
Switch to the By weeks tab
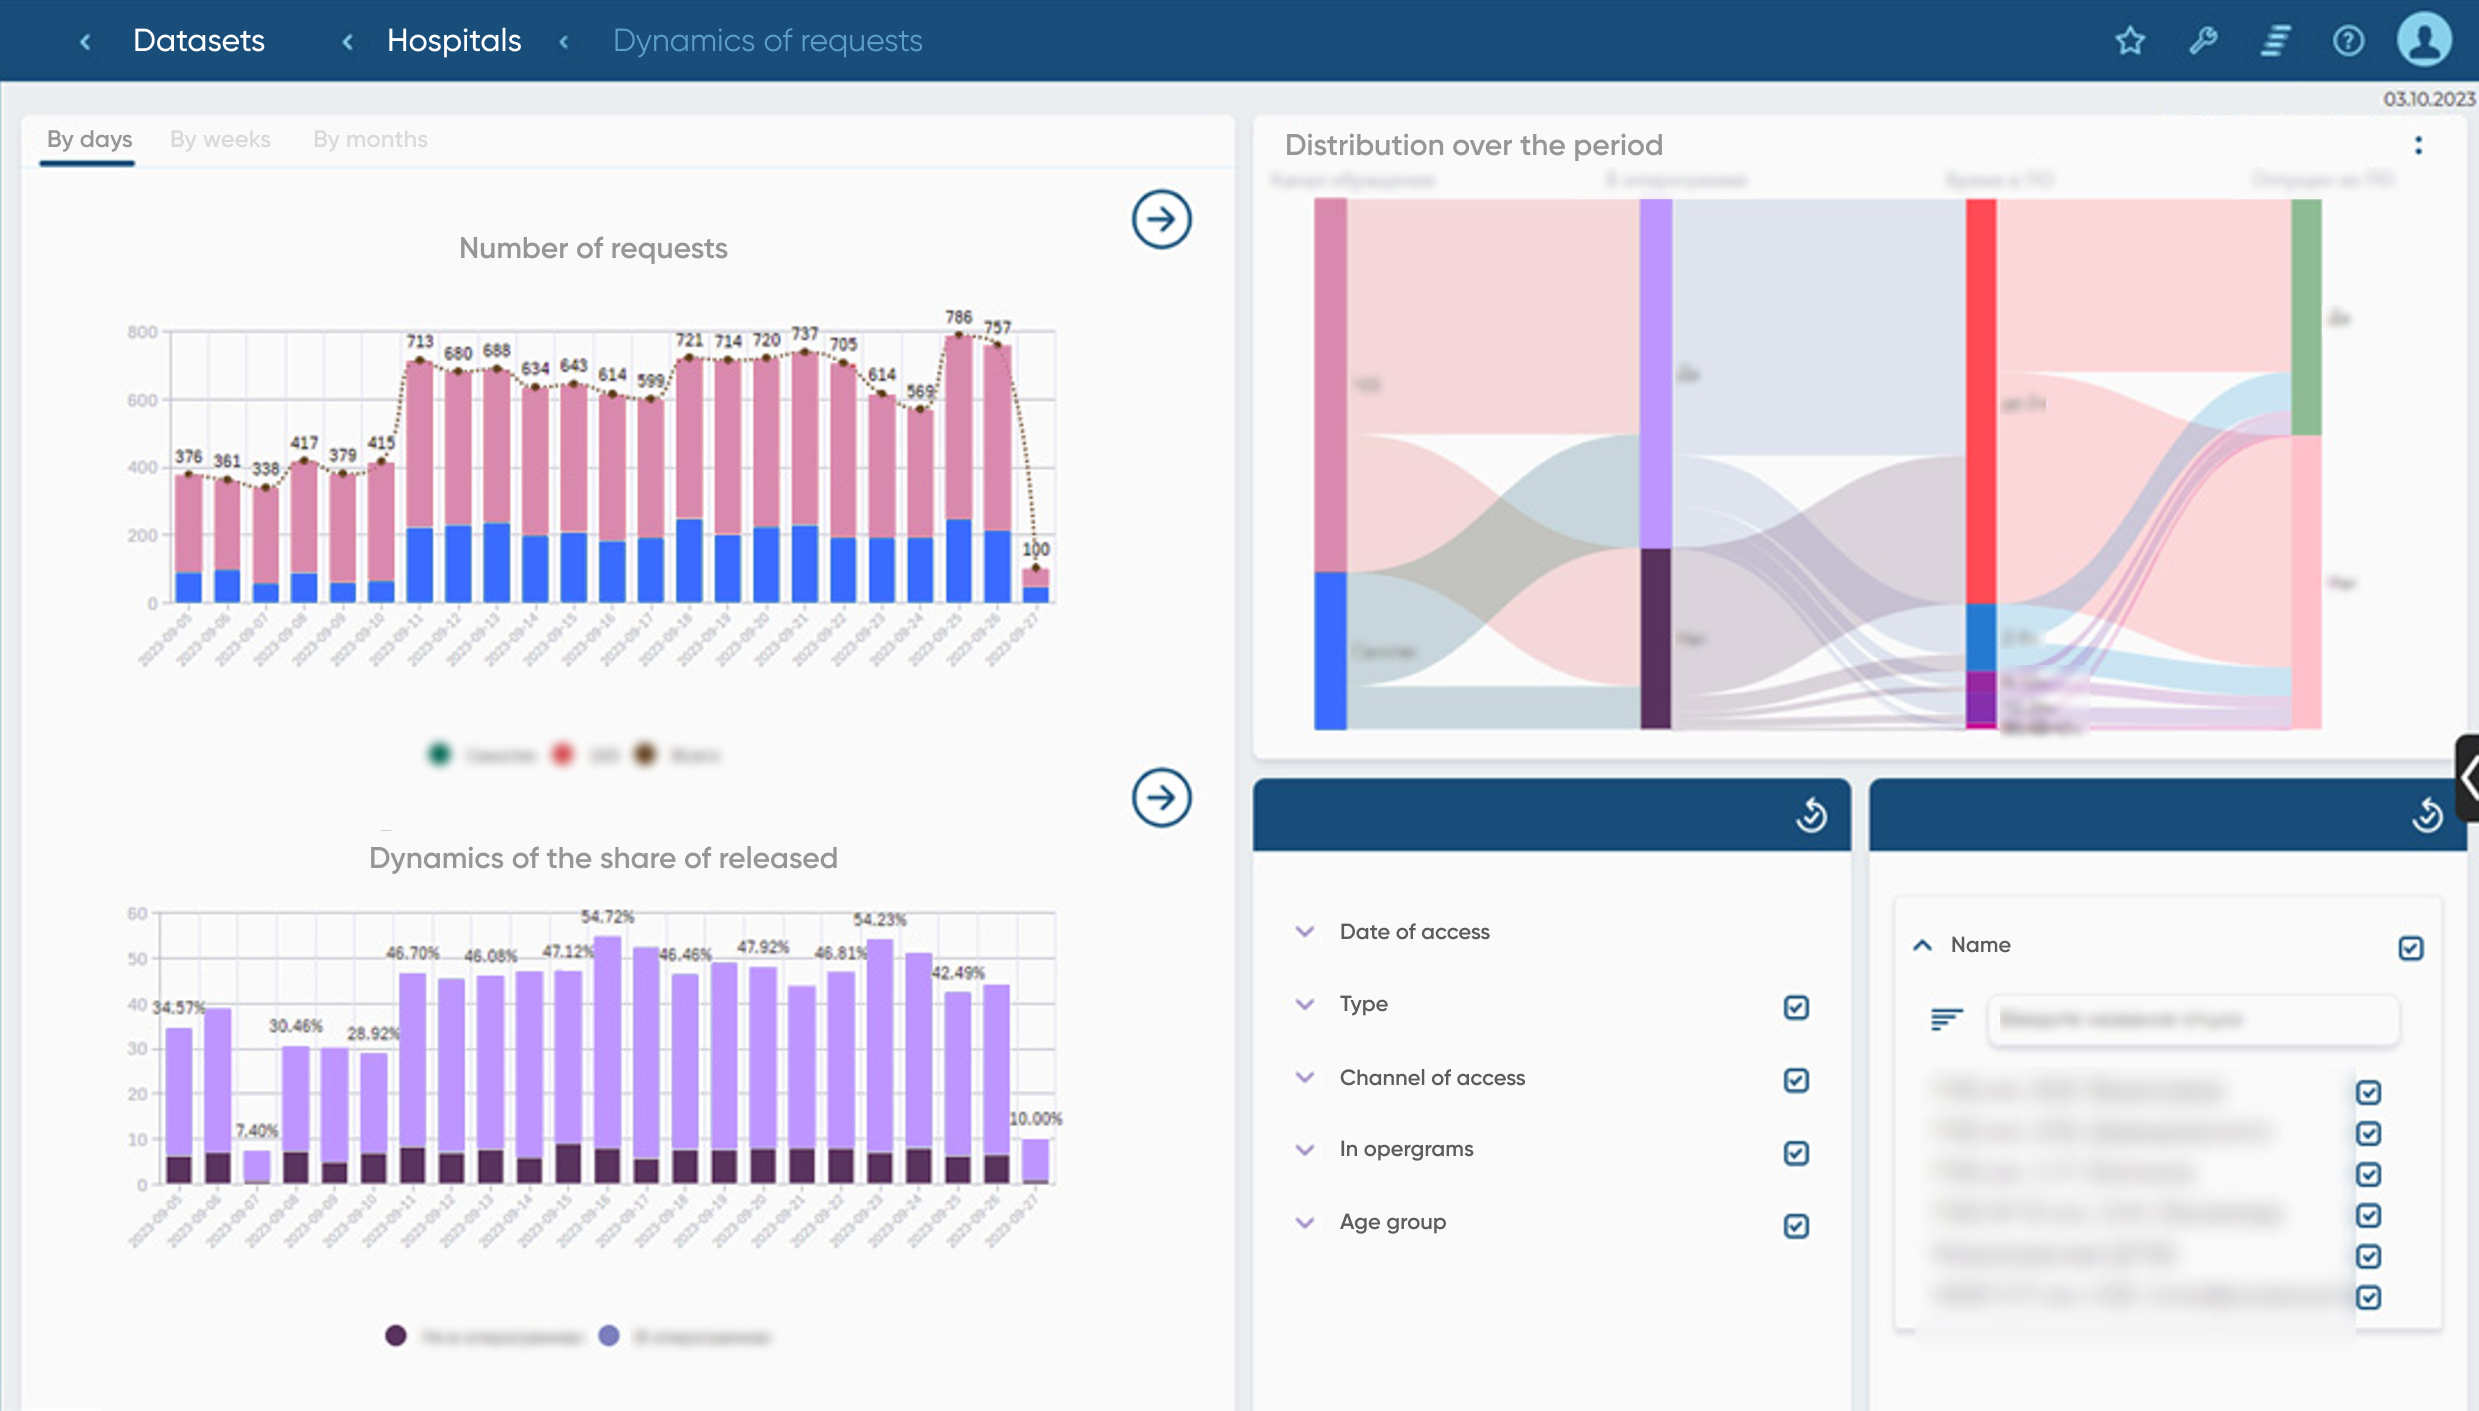click(x=220, y=139)
